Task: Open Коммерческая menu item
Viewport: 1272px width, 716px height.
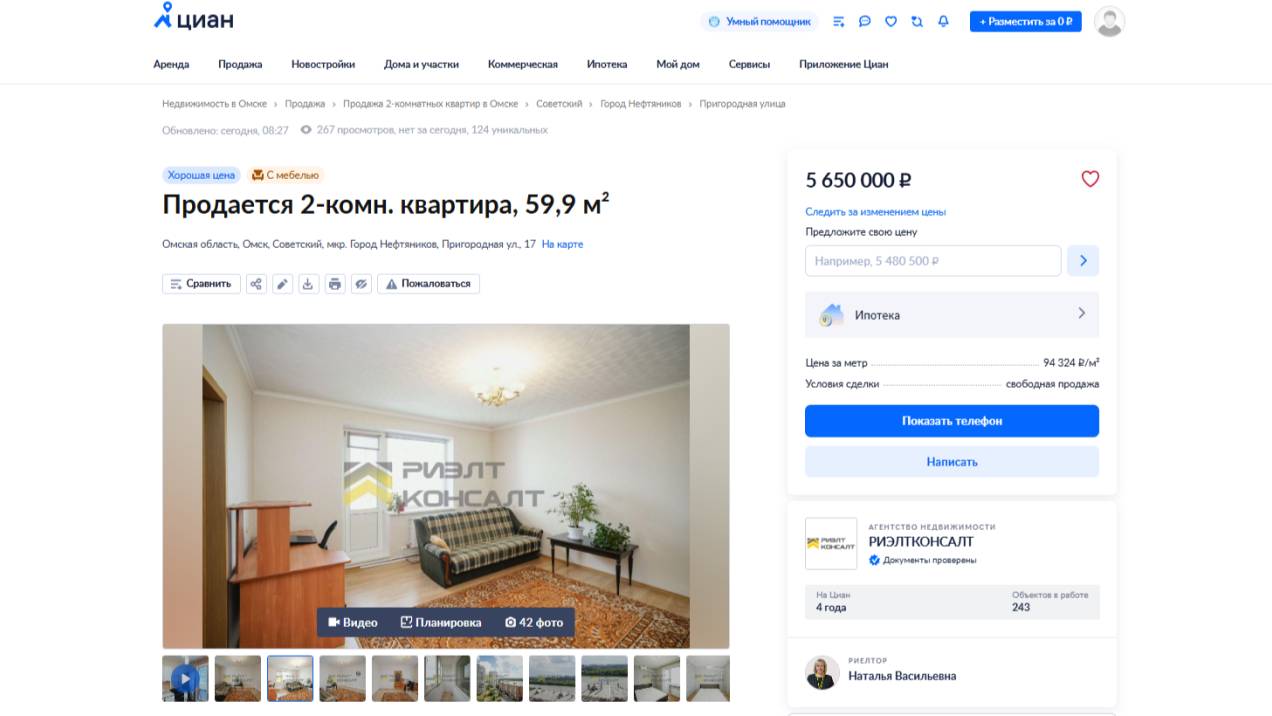Action: click(x=523, y=64)
